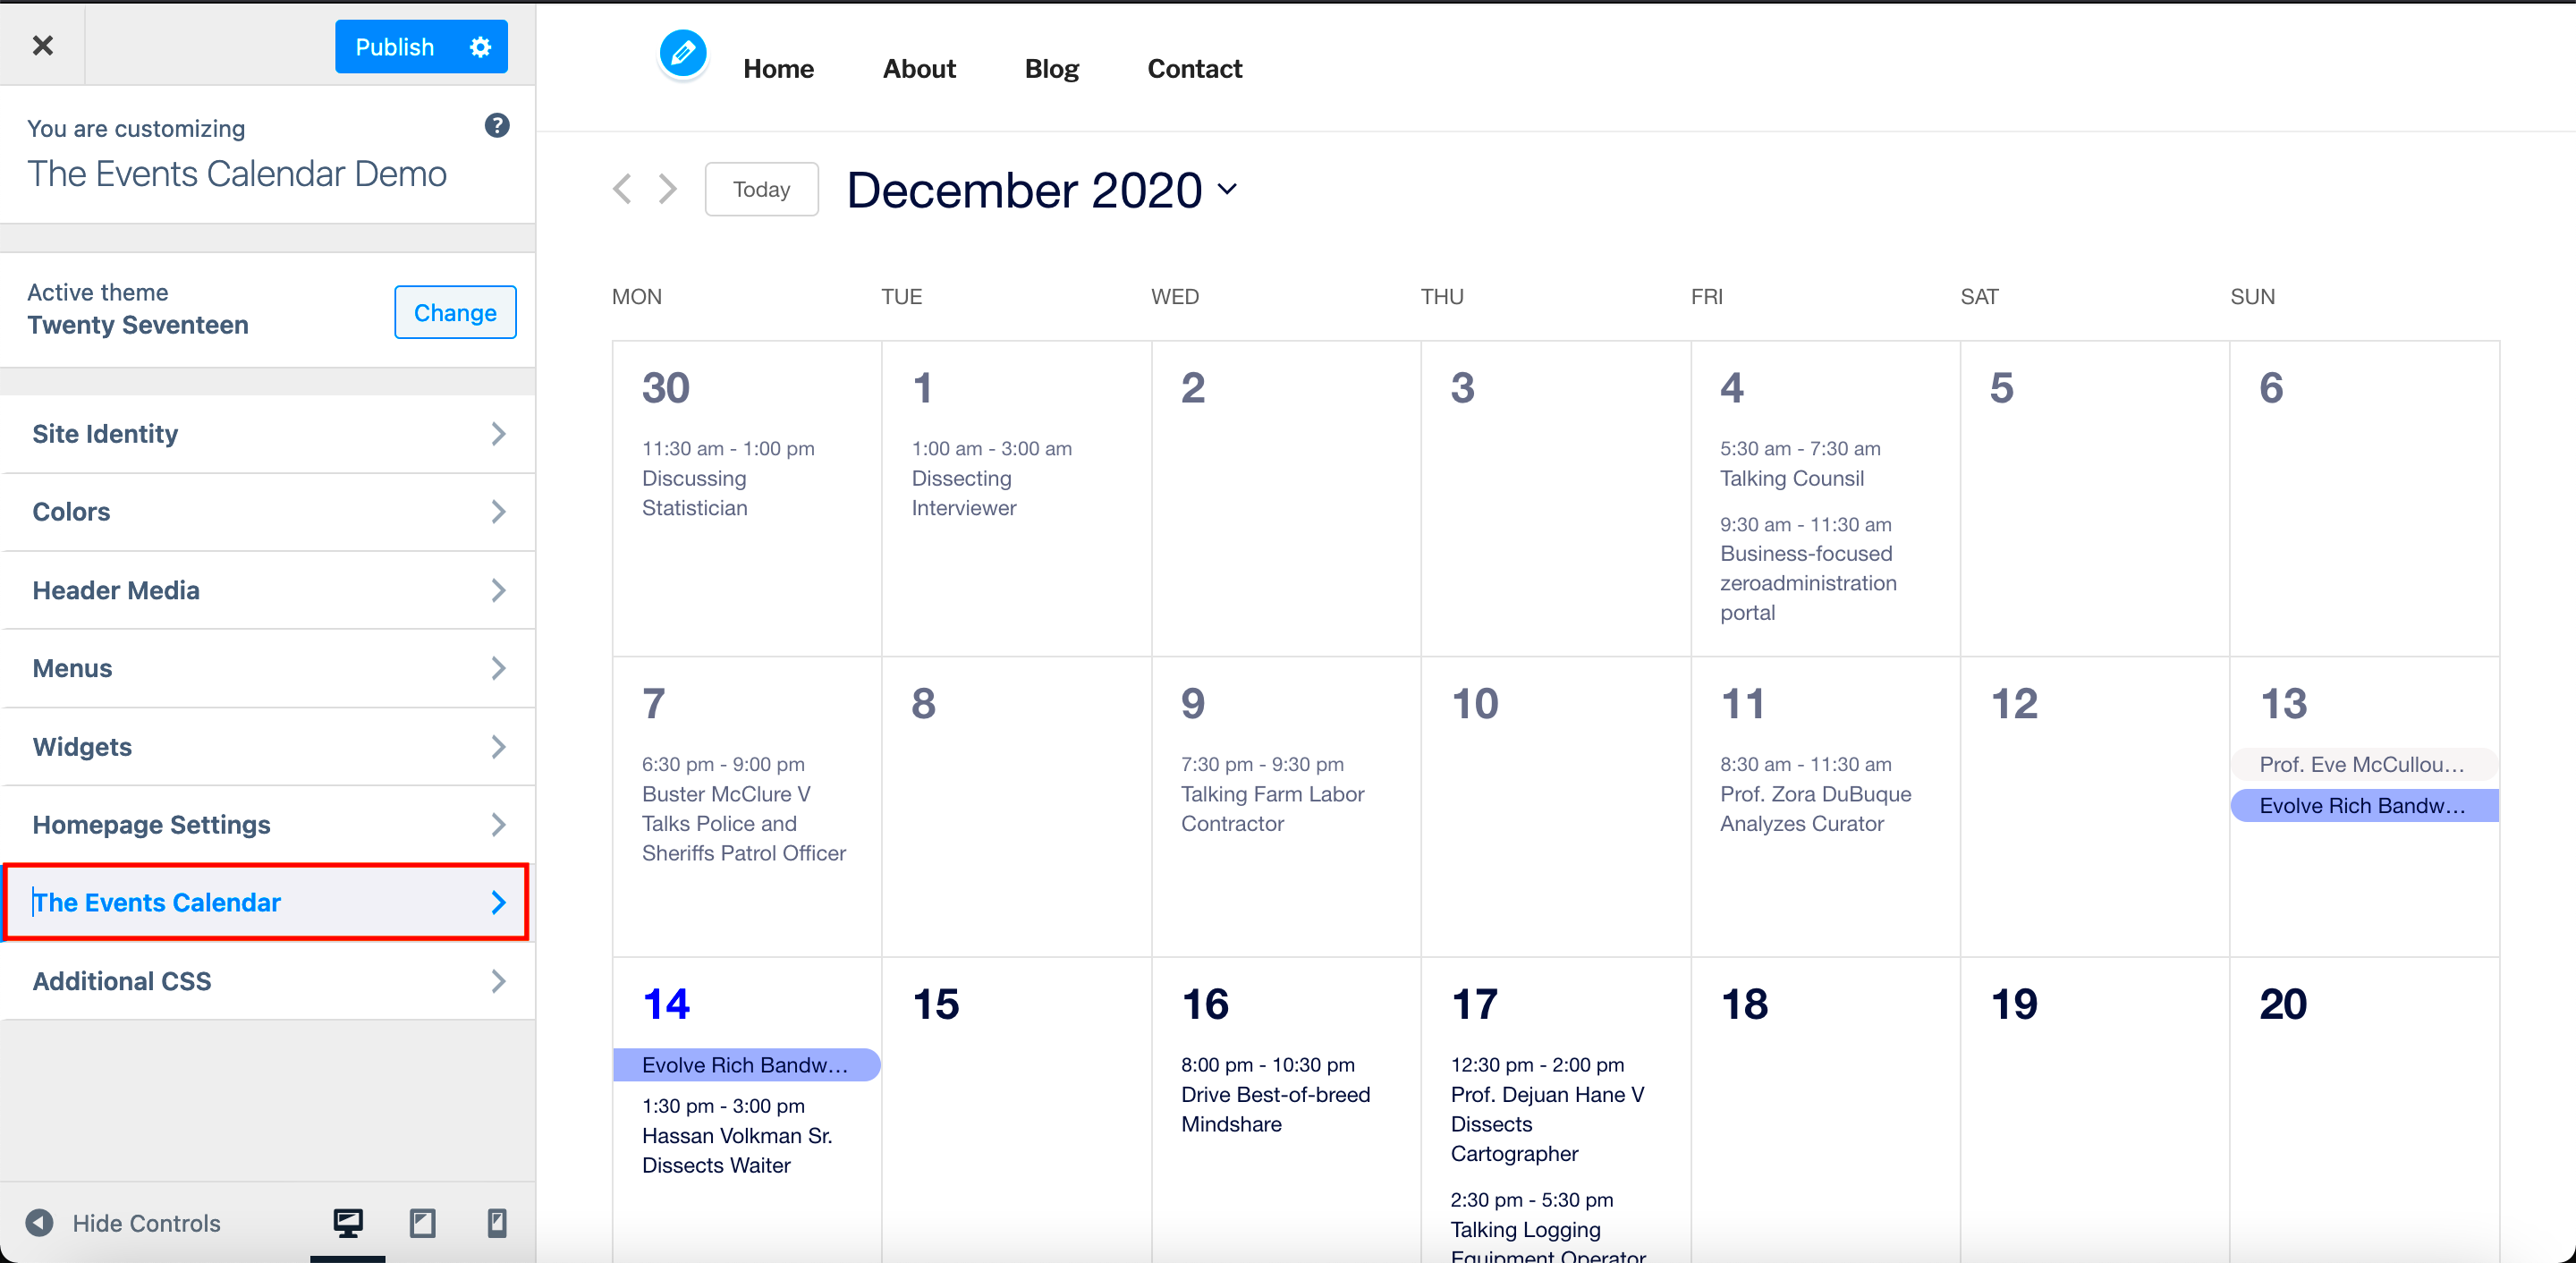Click the back navigation arrow icon

(623, 187)
